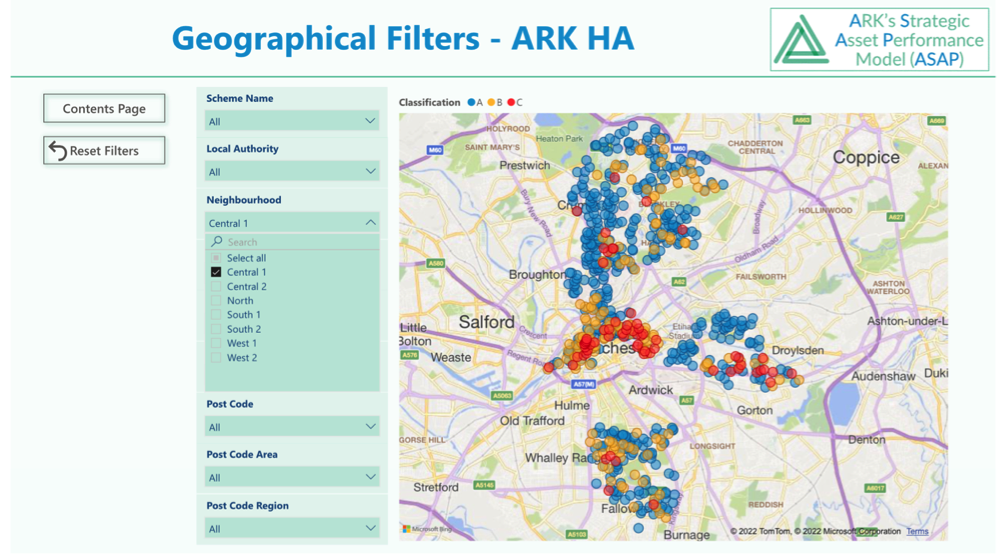This screenshot has height=554, width=1007.
Task: Click the Reset Filters undo arrow icon
Action: pyautogui.click(x=58, y=151)
